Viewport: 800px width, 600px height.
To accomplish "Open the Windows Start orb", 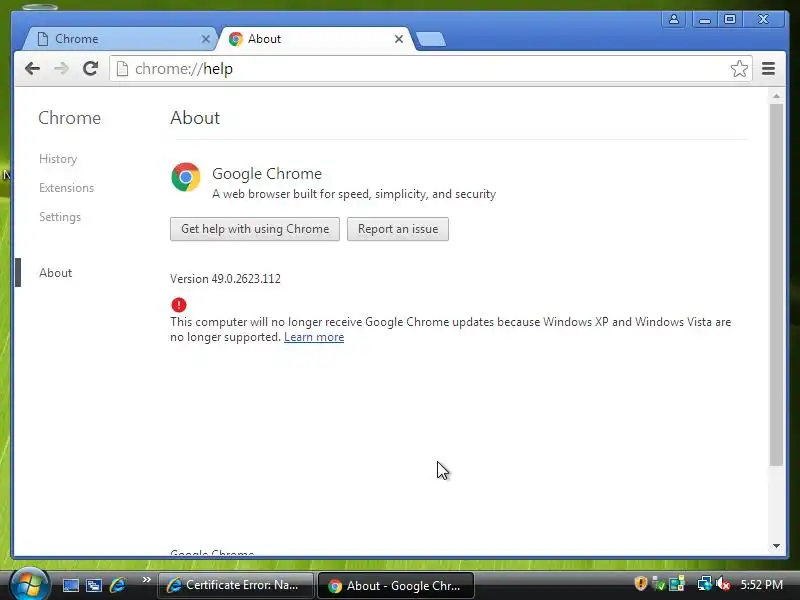I will [29, 584].
